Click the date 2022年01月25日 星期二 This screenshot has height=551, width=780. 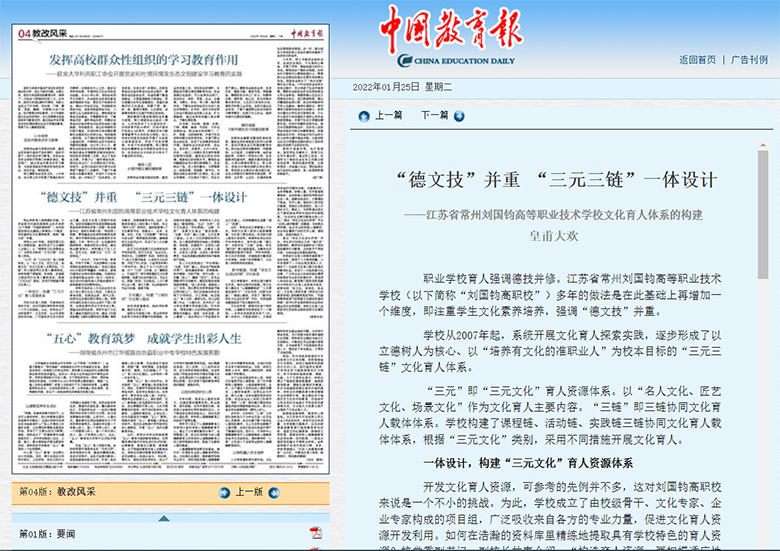[402, 87]
